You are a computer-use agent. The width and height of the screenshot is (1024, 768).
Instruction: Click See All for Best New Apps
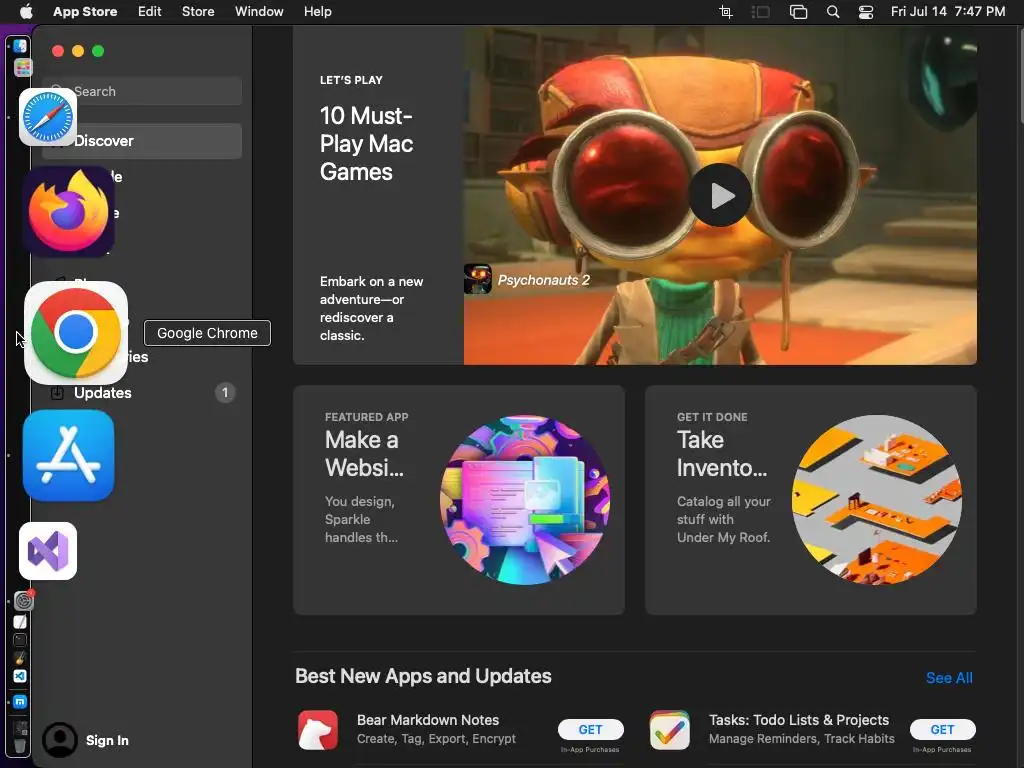click(949, 678)
